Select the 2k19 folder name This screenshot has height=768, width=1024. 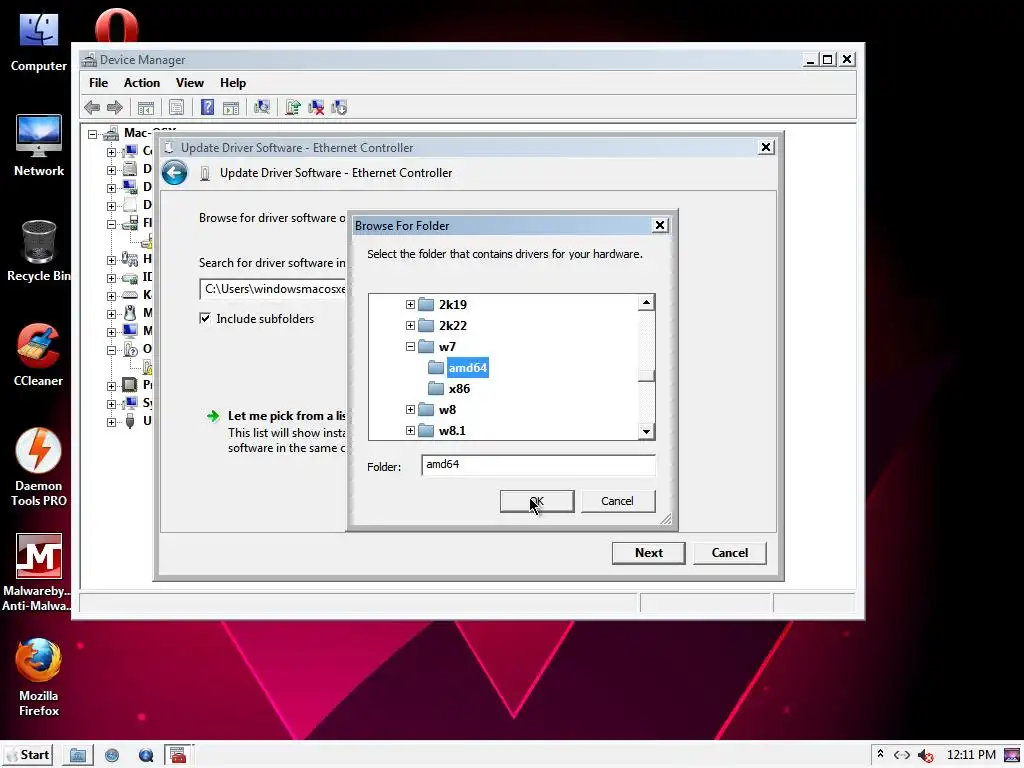click(x=453, y=304)
